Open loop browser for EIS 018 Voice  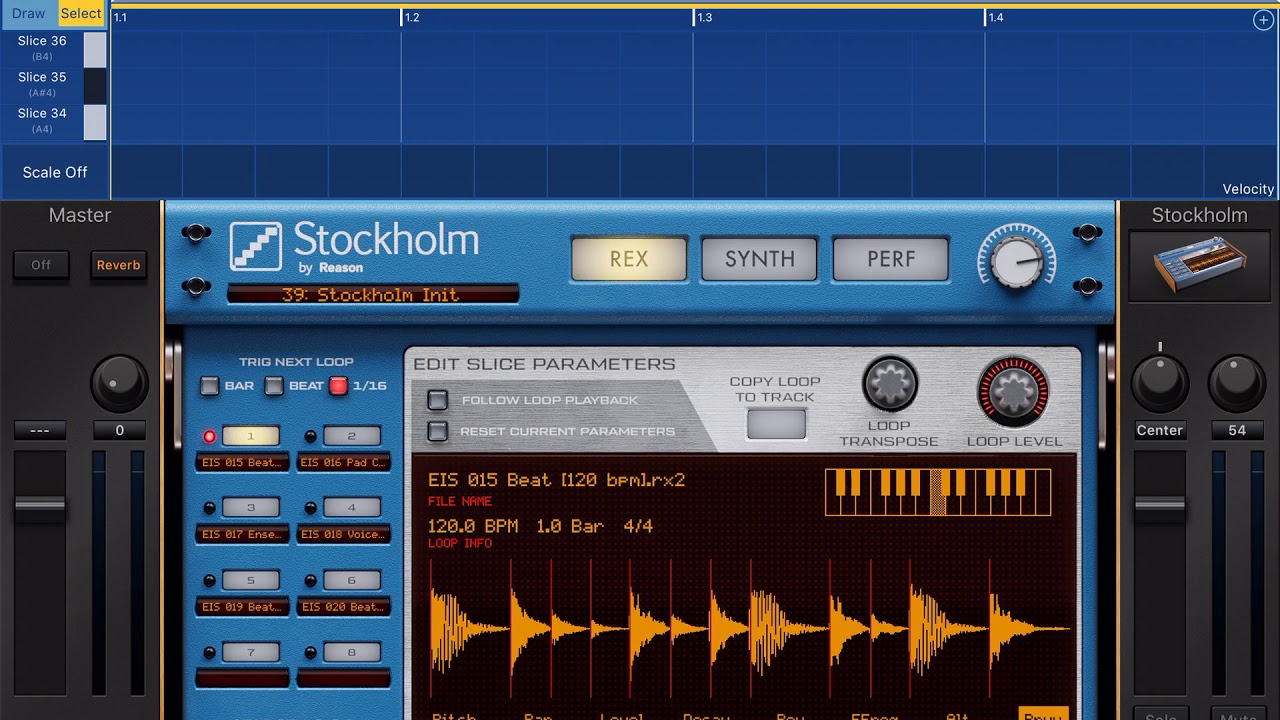(343, 535)
